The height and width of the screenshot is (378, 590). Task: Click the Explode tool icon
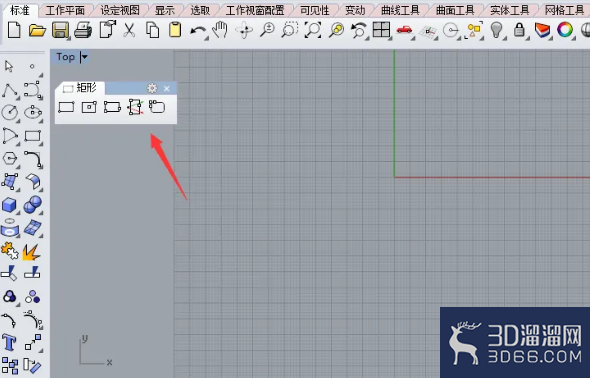click(x=31, y=252)
